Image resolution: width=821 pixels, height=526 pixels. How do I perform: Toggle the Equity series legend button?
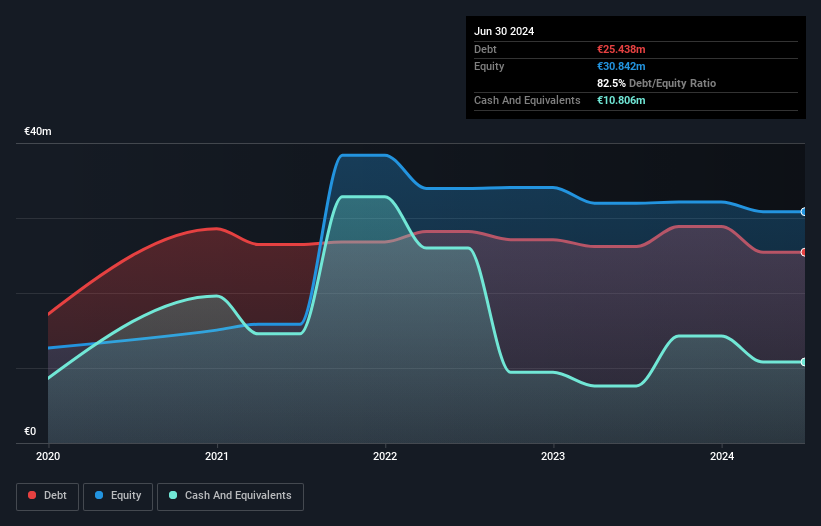pos(118,496)
